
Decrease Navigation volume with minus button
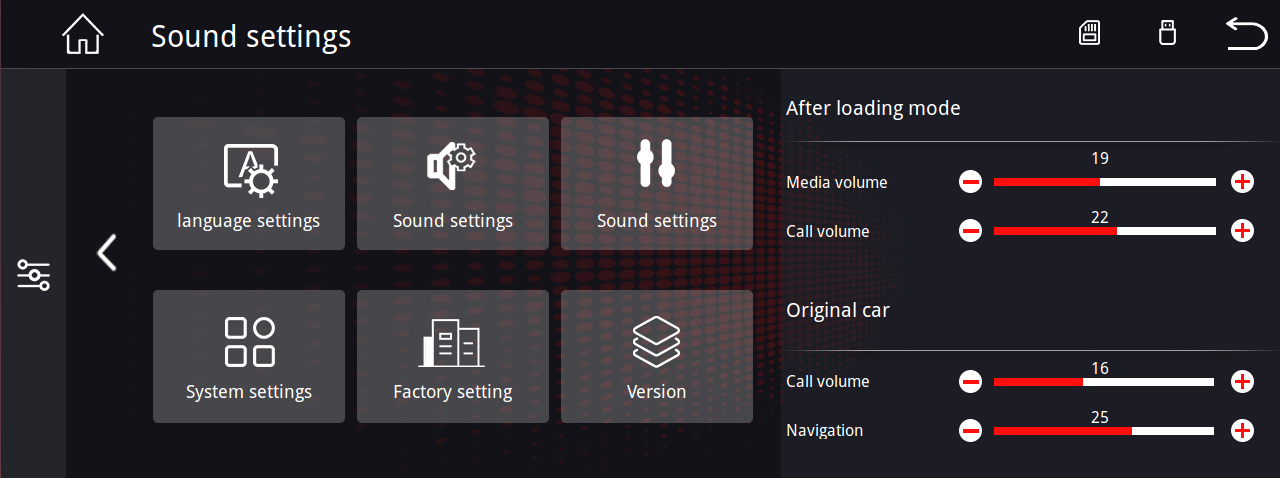[x=970, y=431]
